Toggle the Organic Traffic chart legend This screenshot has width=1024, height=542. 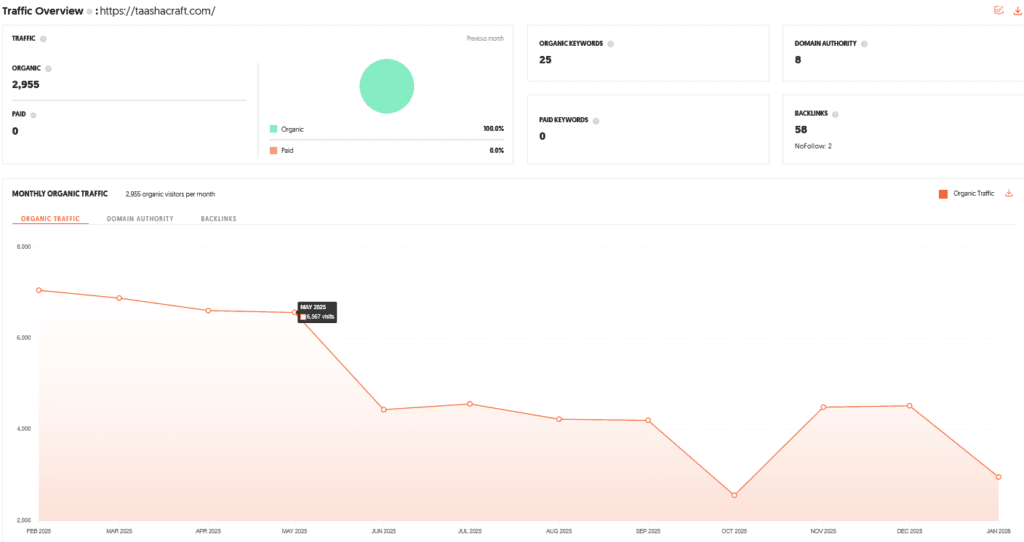(966, 193)
